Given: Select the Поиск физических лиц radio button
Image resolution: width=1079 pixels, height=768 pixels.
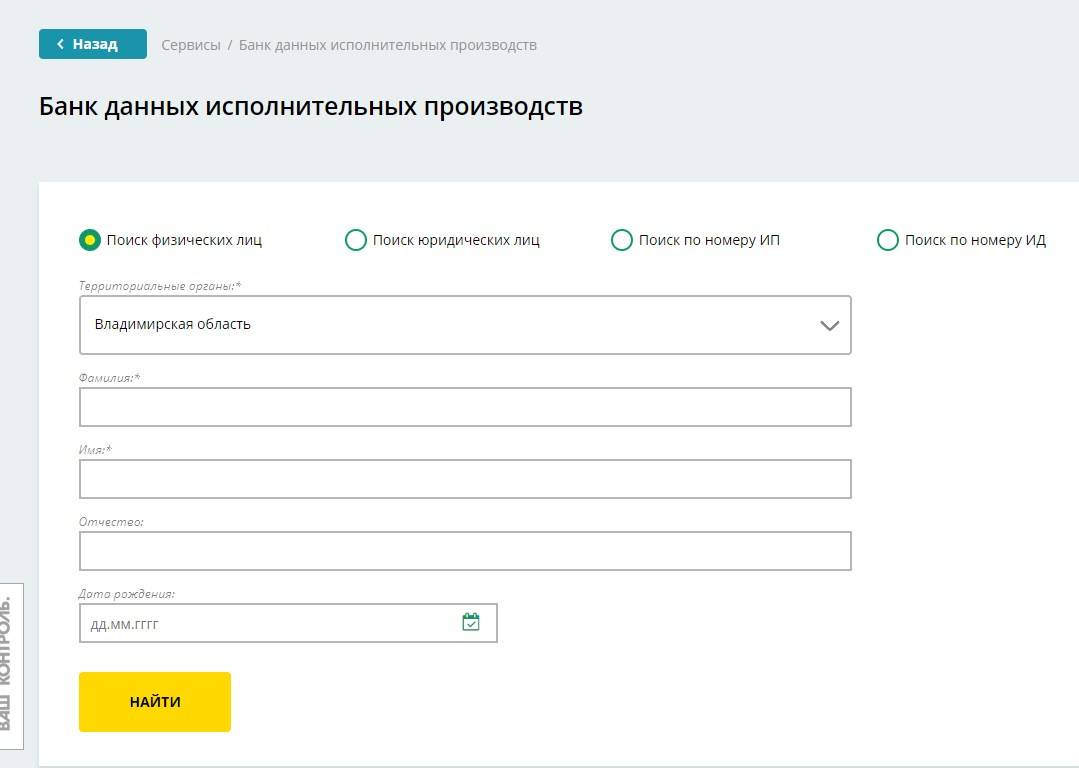Looking at the screenshot, I should [90, 240].
